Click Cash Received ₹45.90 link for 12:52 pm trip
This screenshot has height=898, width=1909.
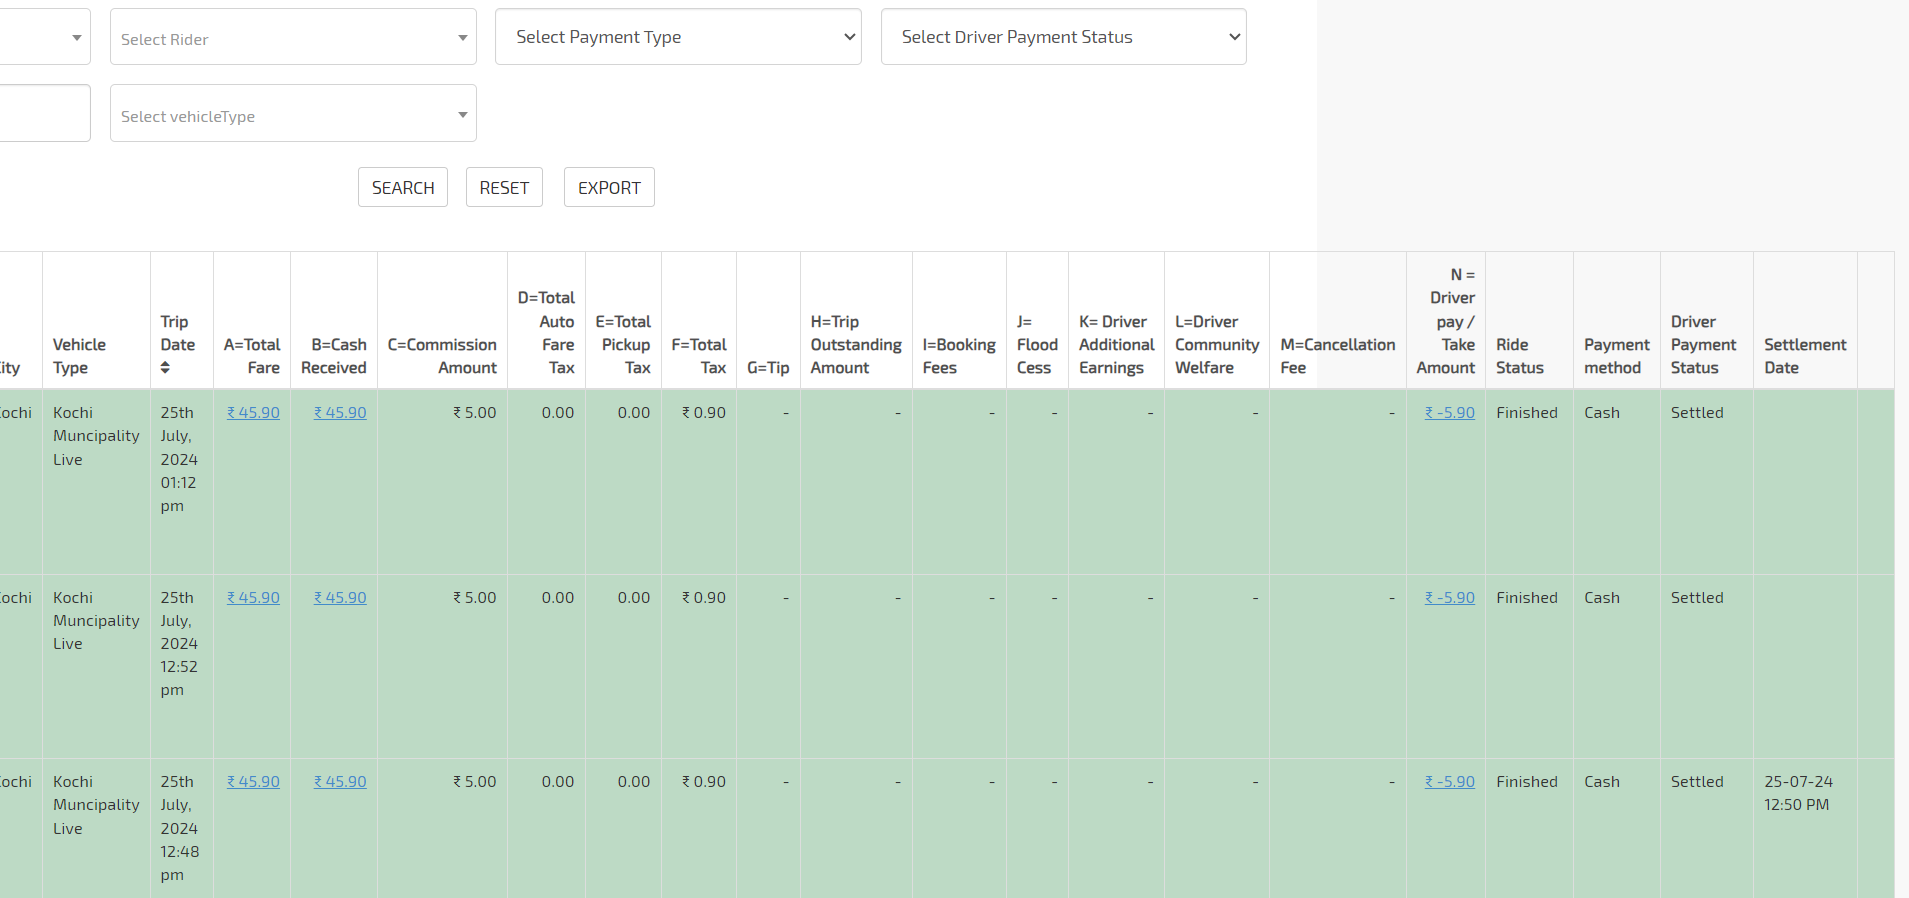[x=340, y=598]
